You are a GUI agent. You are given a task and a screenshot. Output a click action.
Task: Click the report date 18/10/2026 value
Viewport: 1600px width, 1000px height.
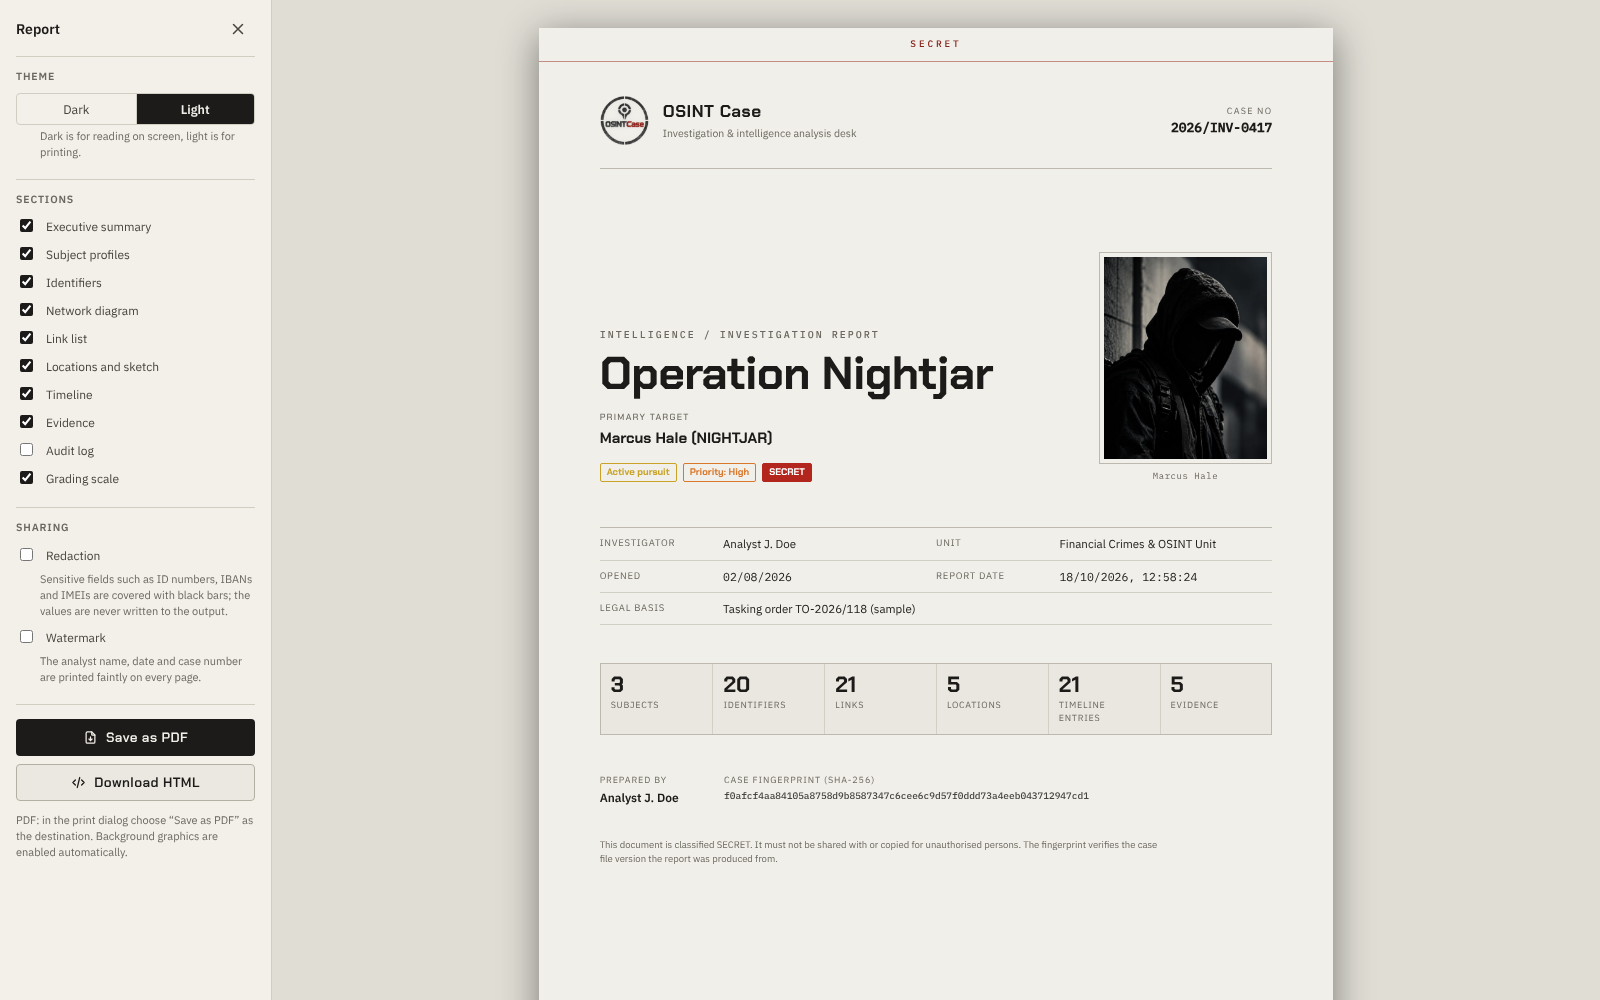[x=1128, y=577]
